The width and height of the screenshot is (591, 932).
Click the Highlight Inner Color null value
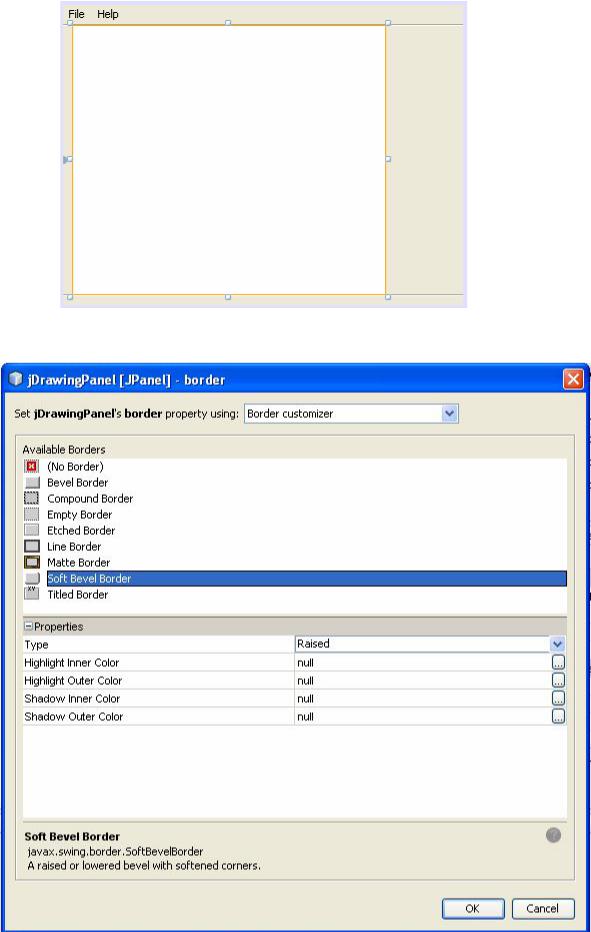pos(305,663)
